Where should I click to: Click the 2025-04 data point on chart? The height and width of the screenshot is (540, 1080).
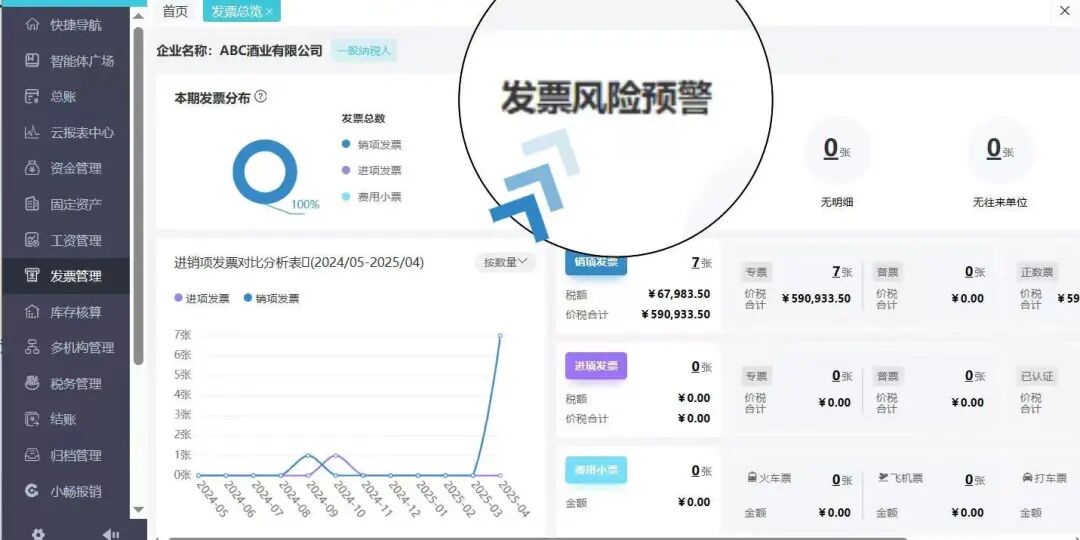[x=501, y=335]
